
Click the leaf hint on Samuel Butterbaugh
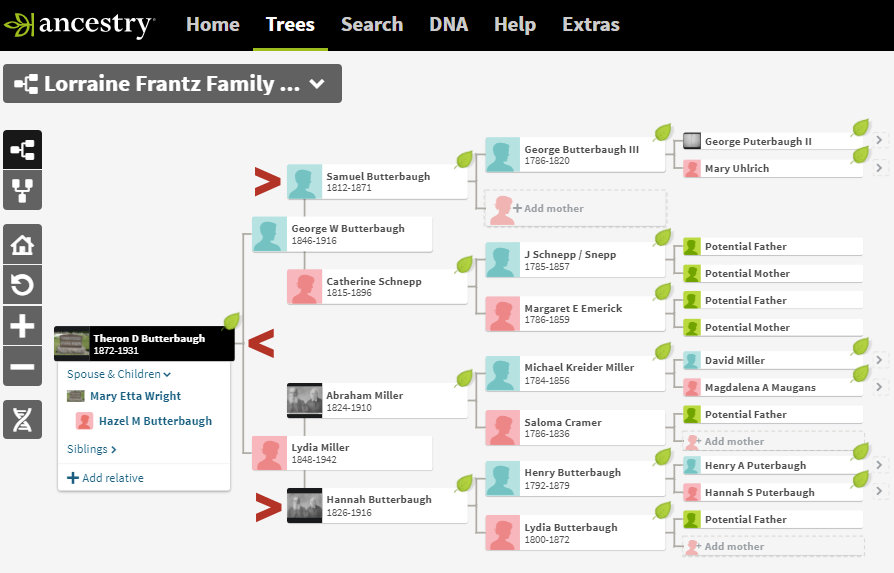click(463, 160)
